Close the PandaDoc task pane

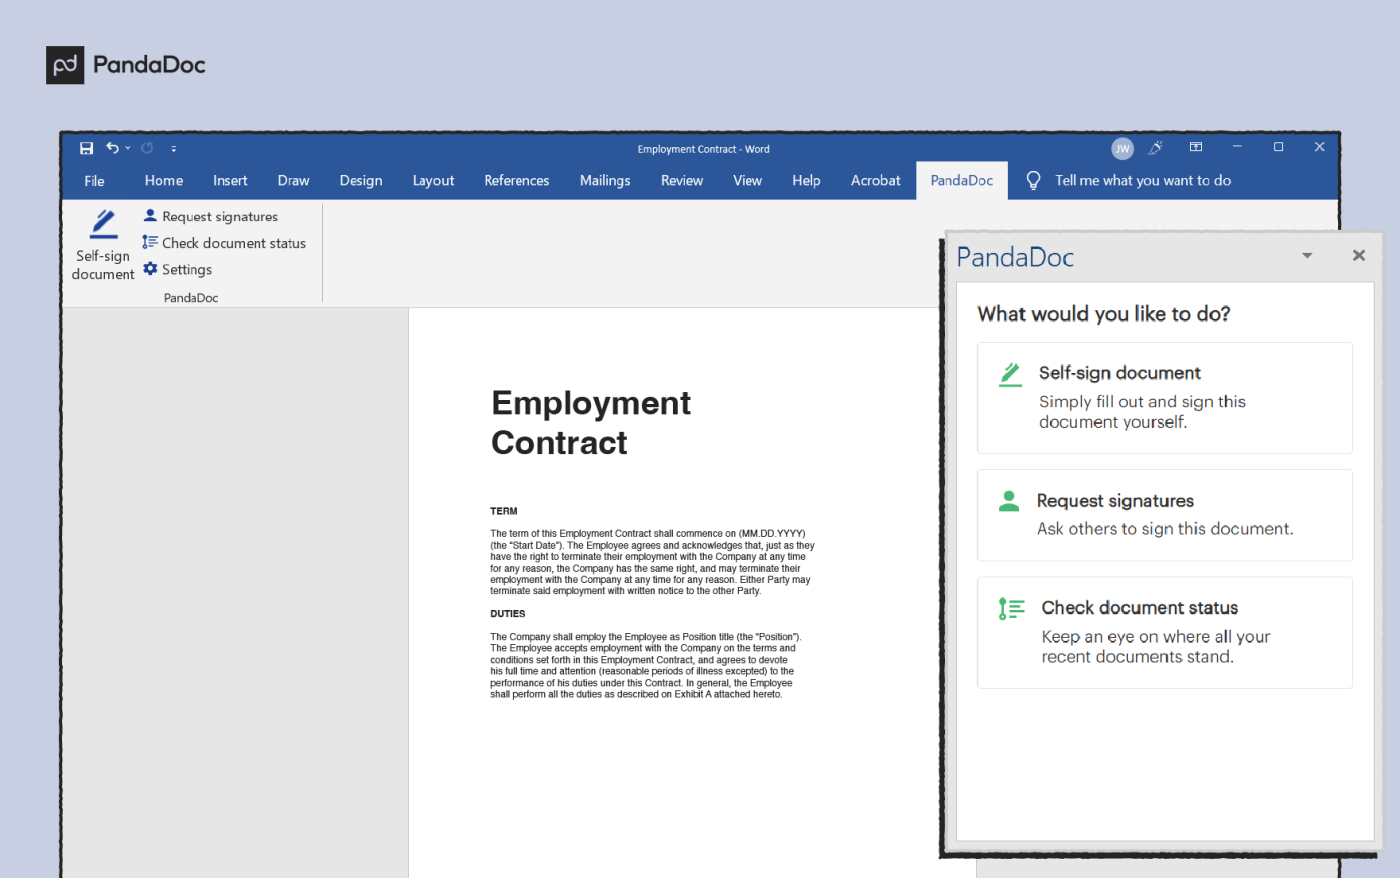[1359, 255]
